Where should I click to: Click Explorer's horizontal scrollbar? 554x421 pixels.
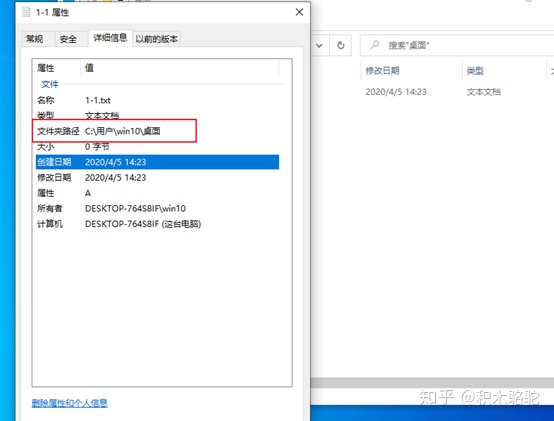pyautogui.click(x=432, y=383)
